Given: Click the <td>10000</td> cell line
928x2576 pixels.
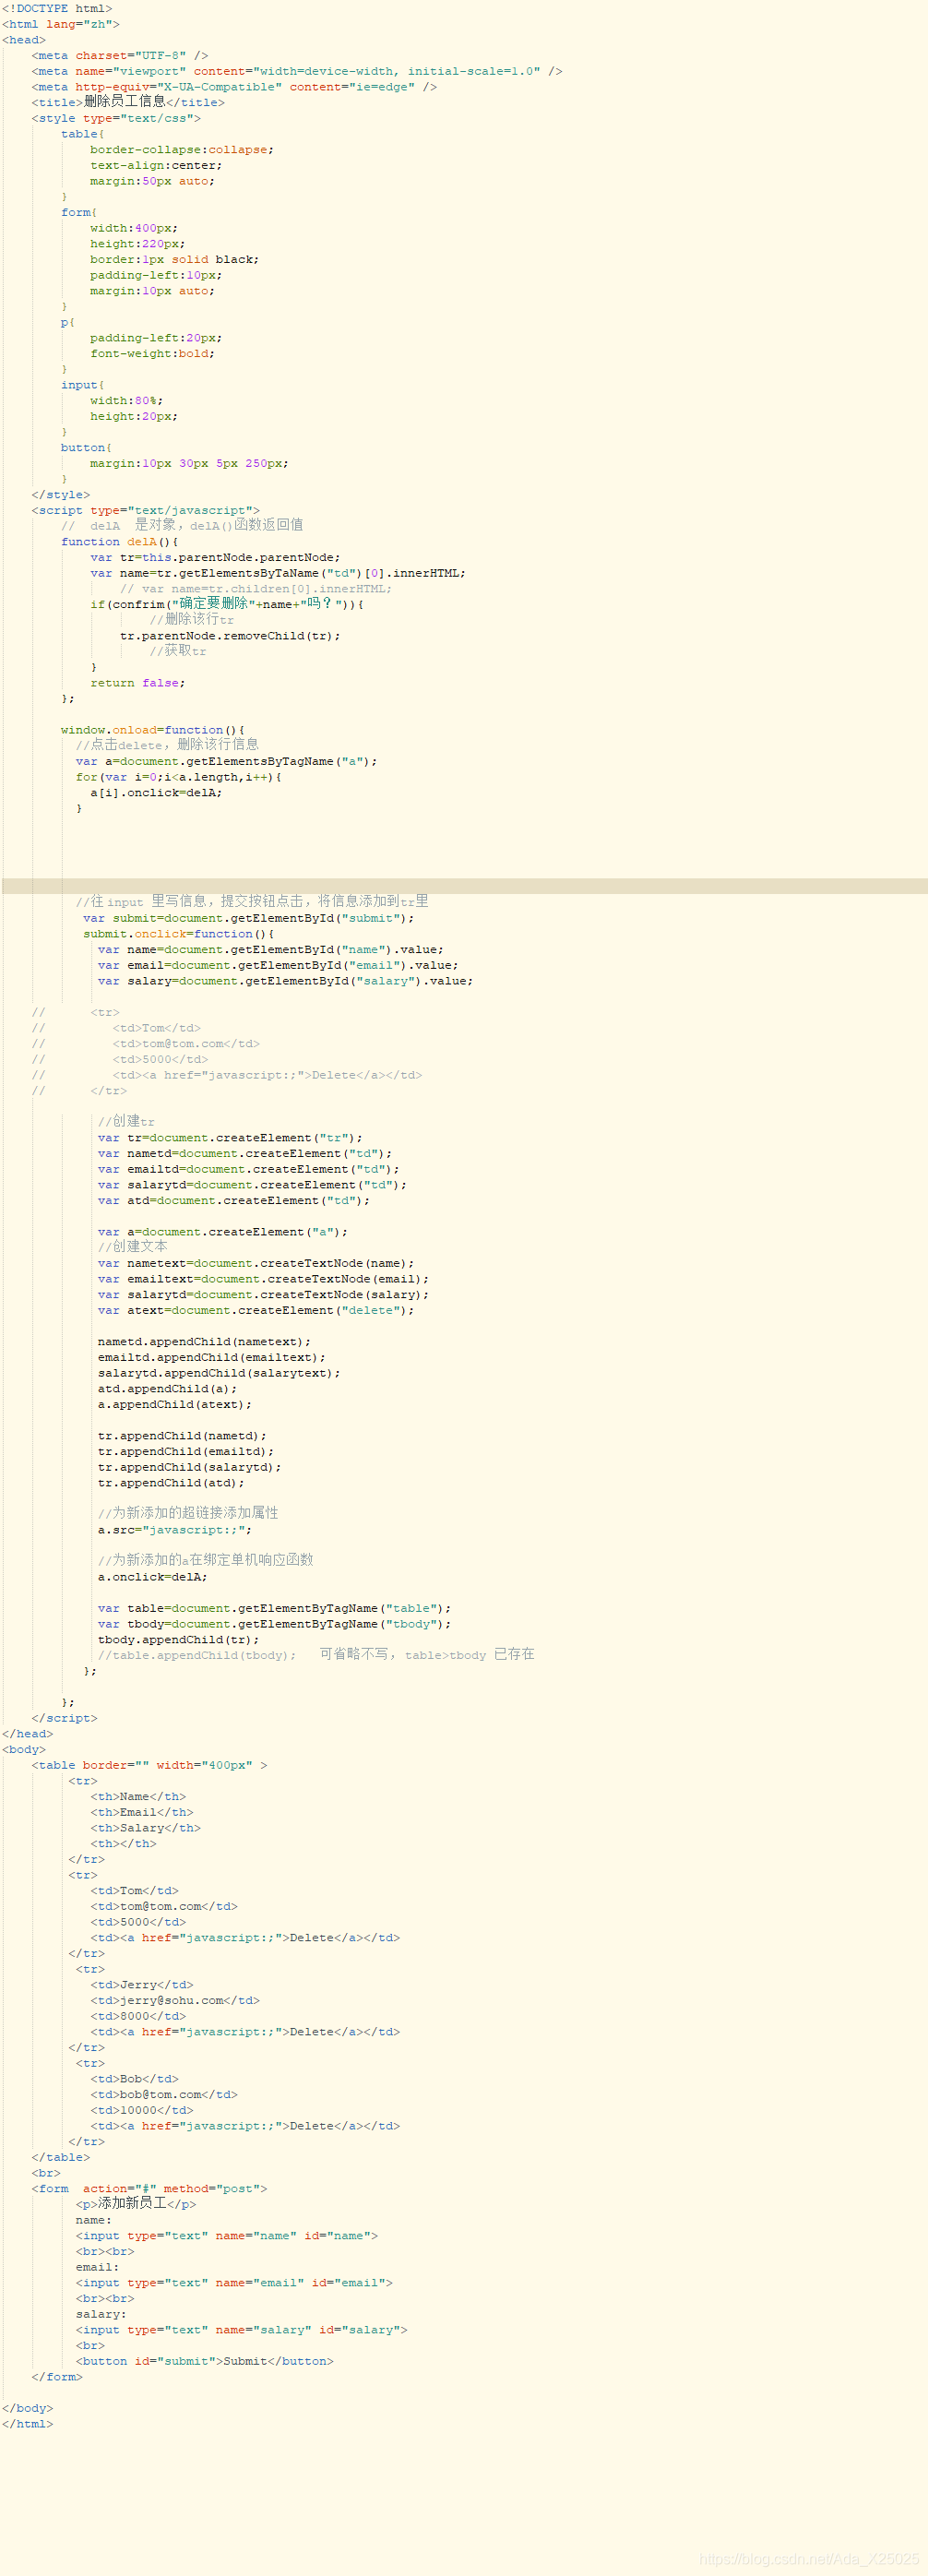Looking at the screenshot, I should coord(142,2110).
